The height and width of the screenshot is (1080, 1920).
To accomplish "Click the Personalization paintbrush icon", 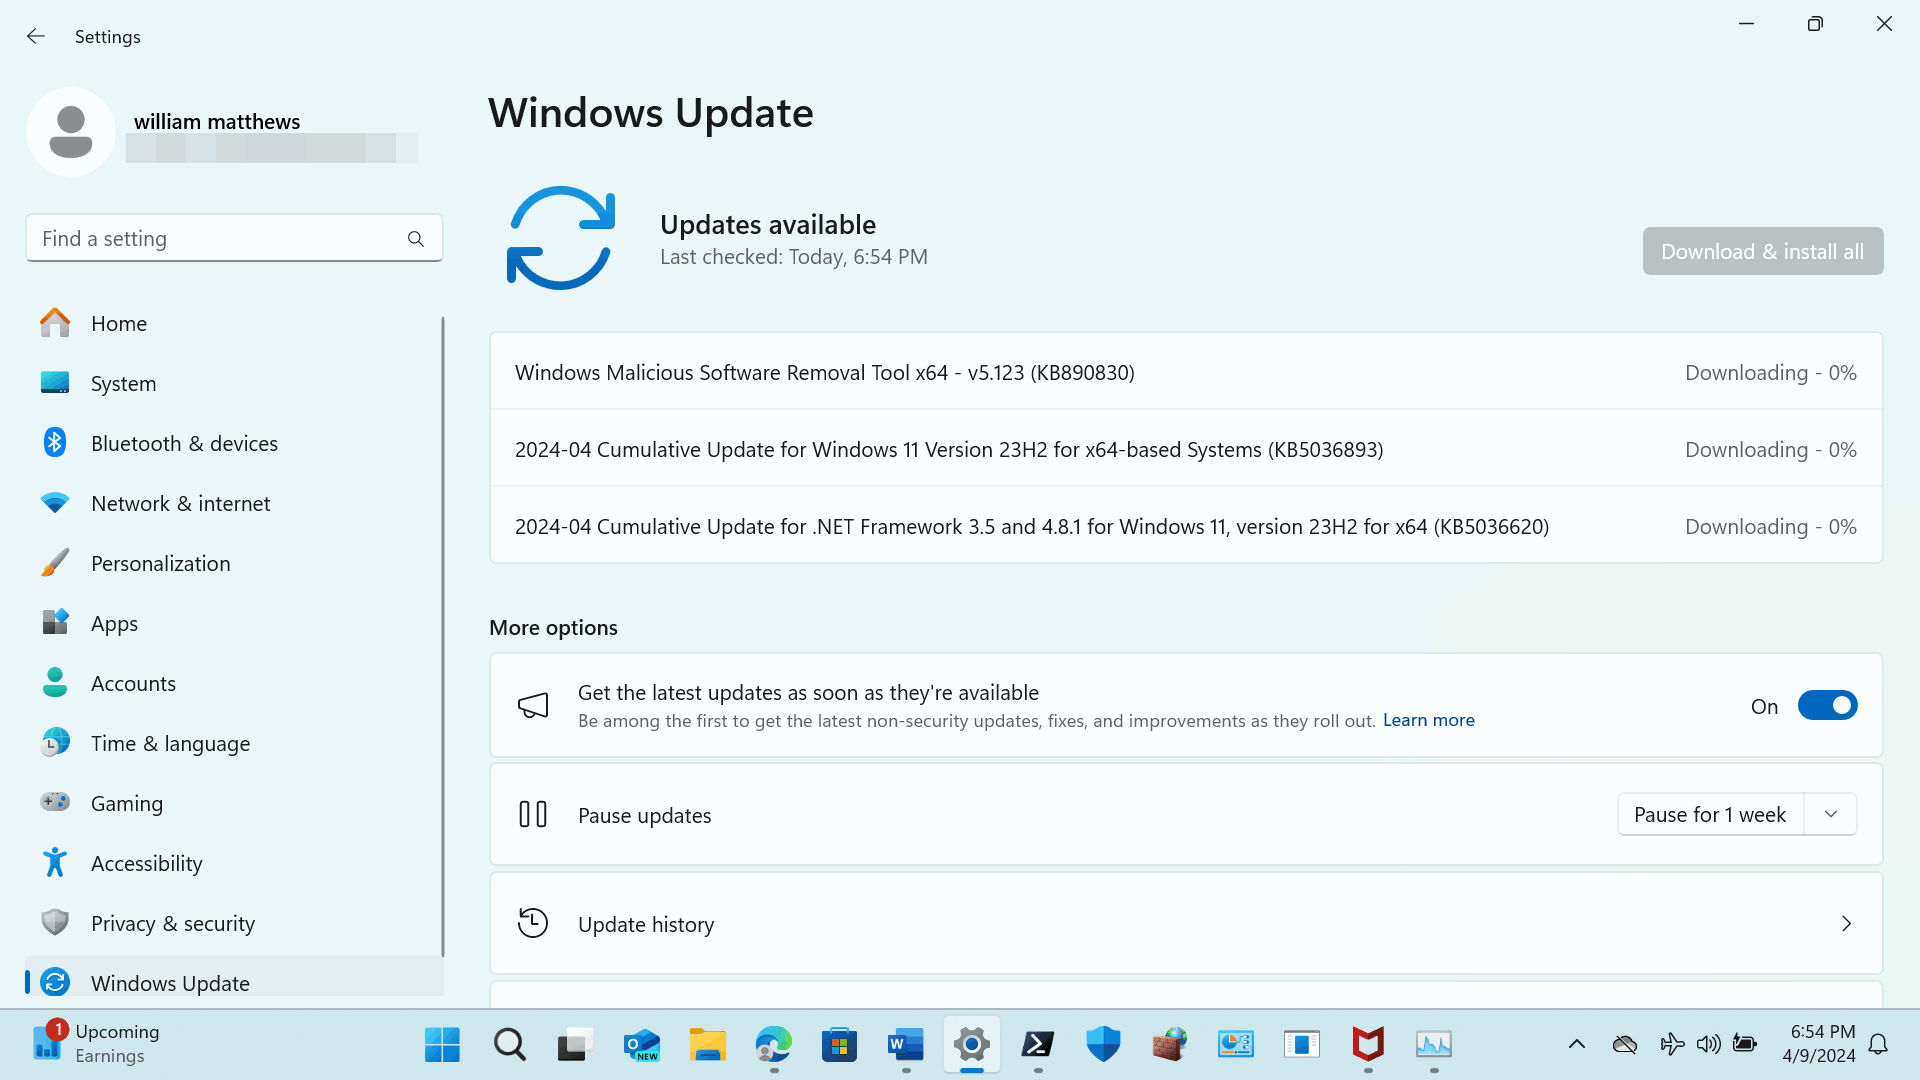I will tap(55, 563).
